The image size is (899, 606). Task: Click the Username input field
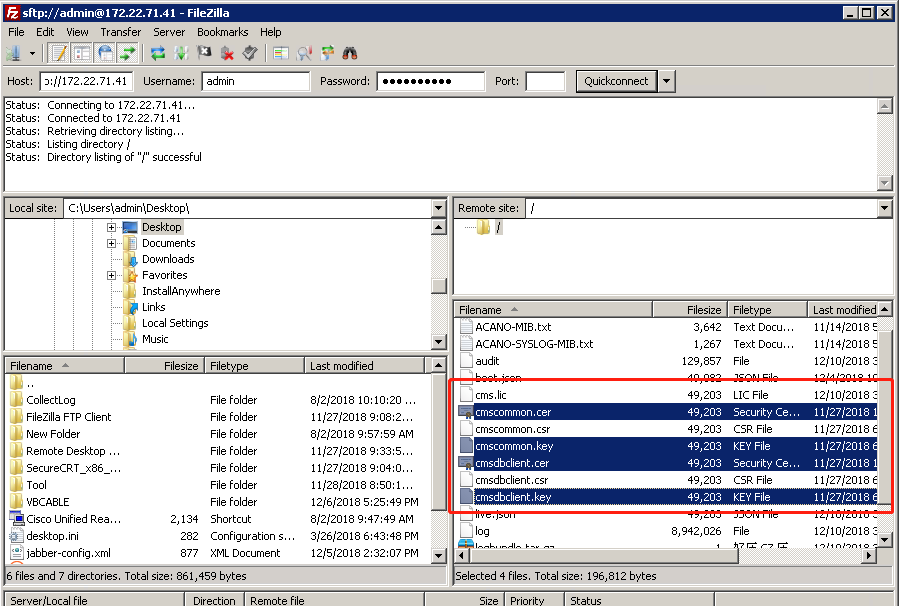256,81
